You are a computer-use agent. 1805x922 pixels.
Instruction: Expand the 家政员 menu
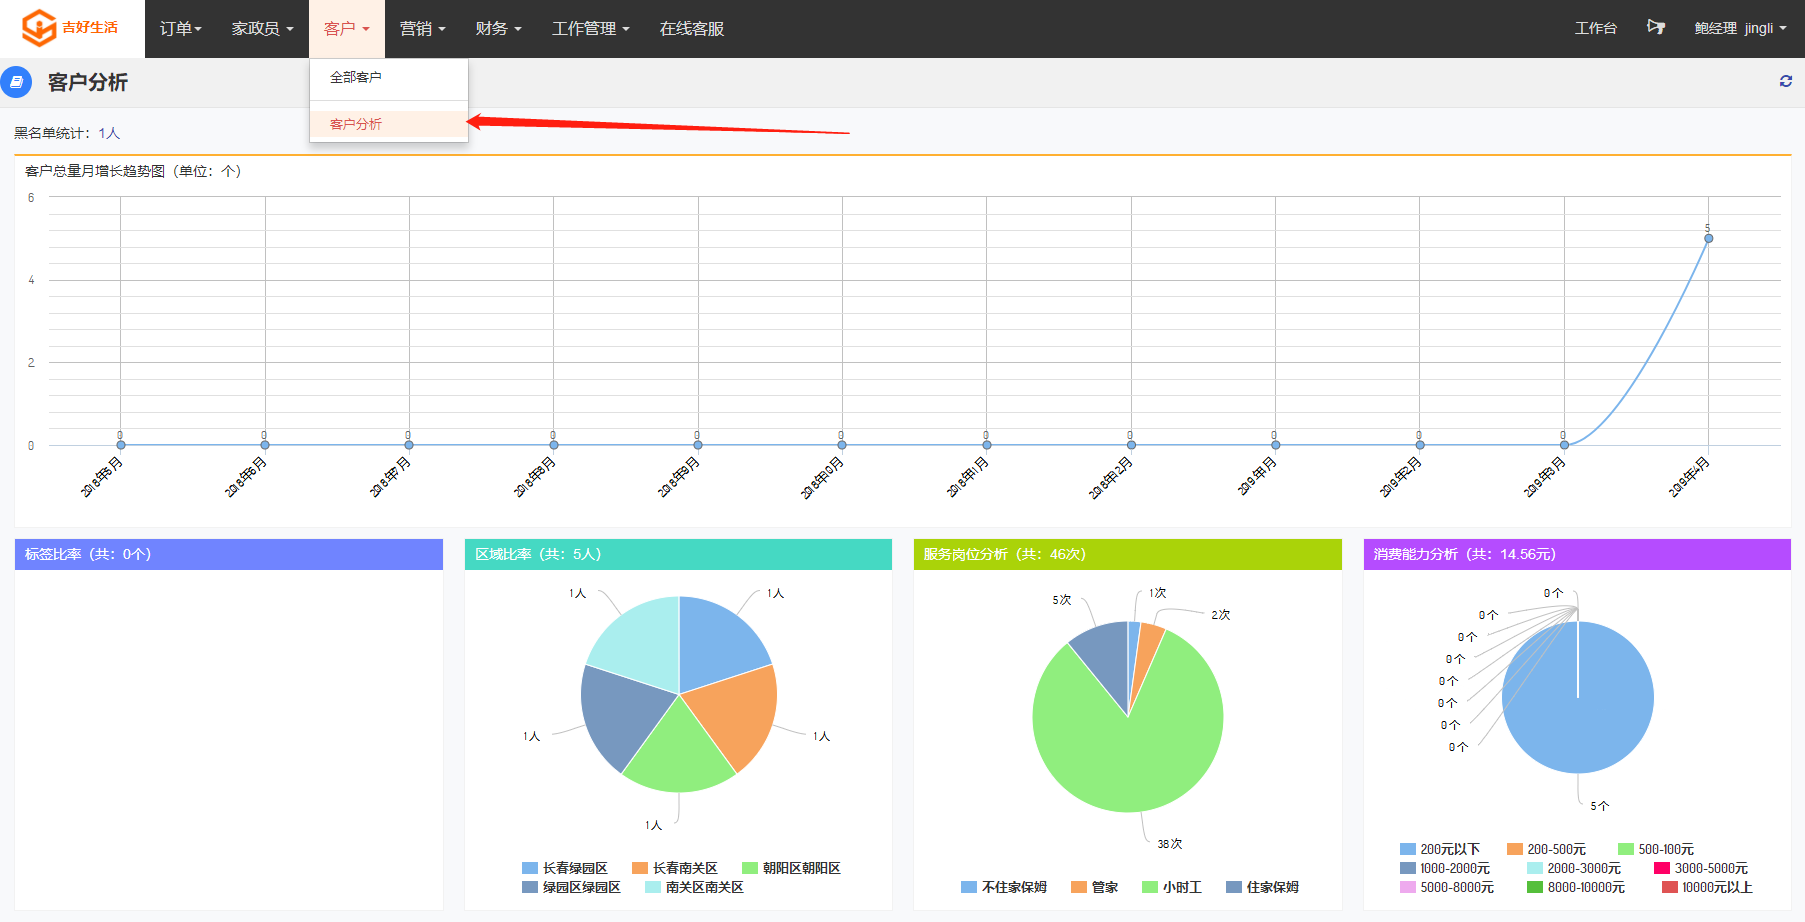(x=262, y=29)
